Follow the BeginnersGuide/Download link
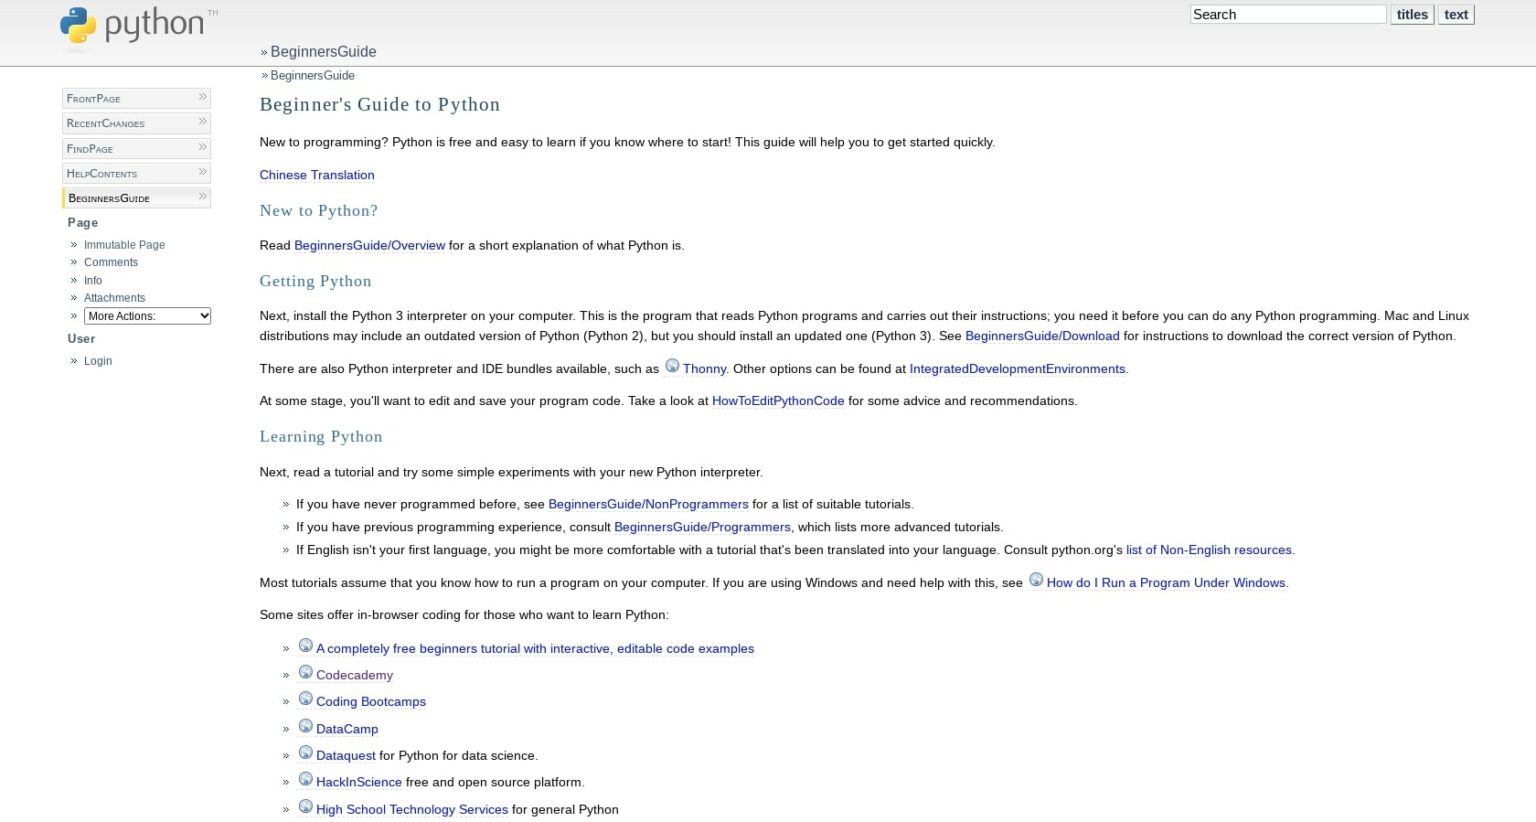Screen dimensions: 1536x822 (1041, 336)
